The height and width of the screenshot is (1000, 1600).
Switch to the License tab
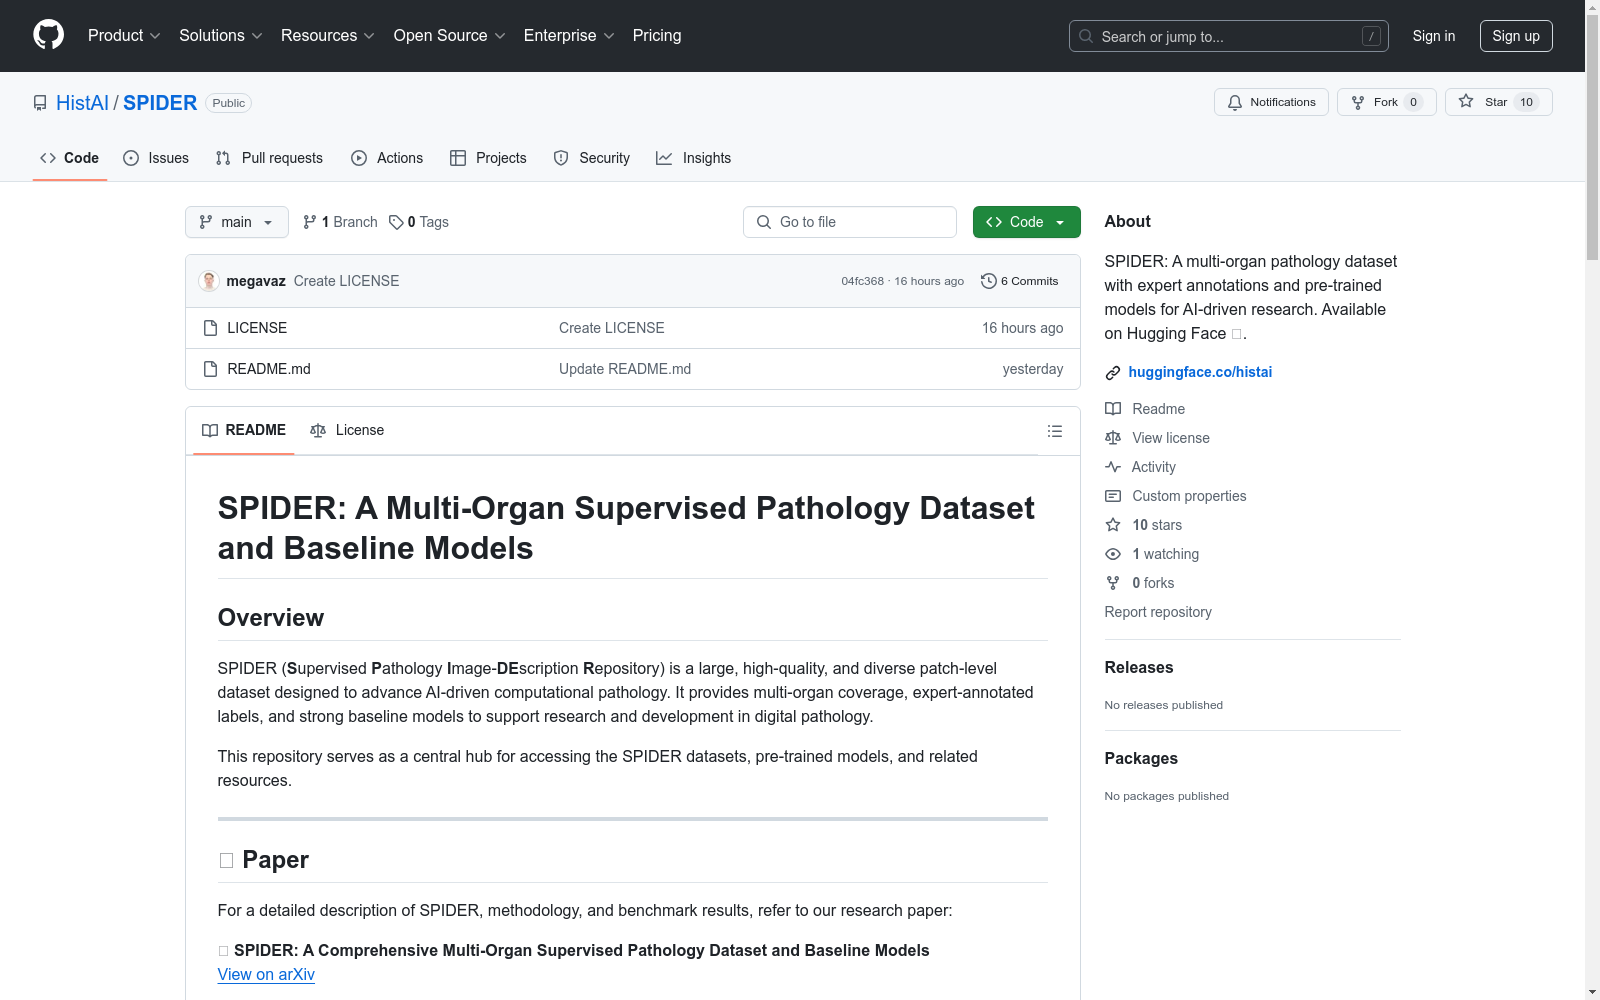pyautogui.click(x=347, y=430)
